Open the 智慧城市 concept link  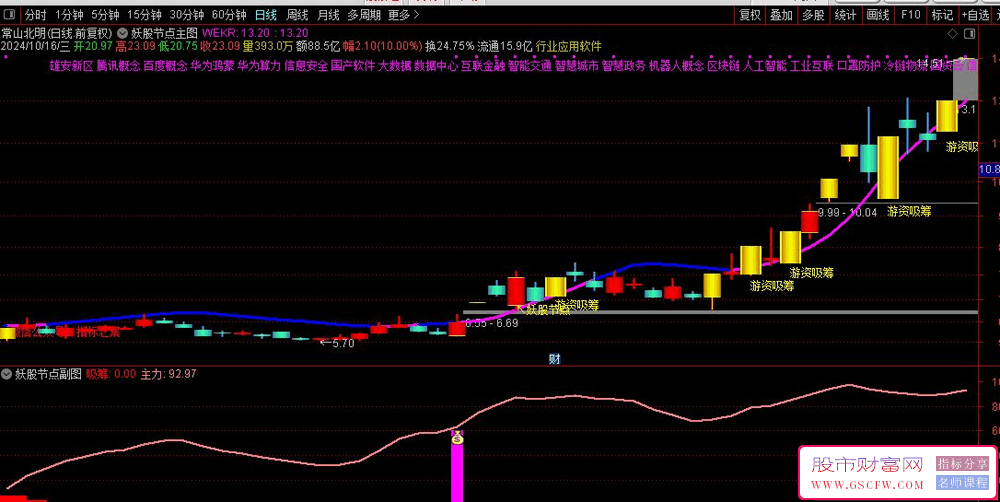(x=577, y=65)
